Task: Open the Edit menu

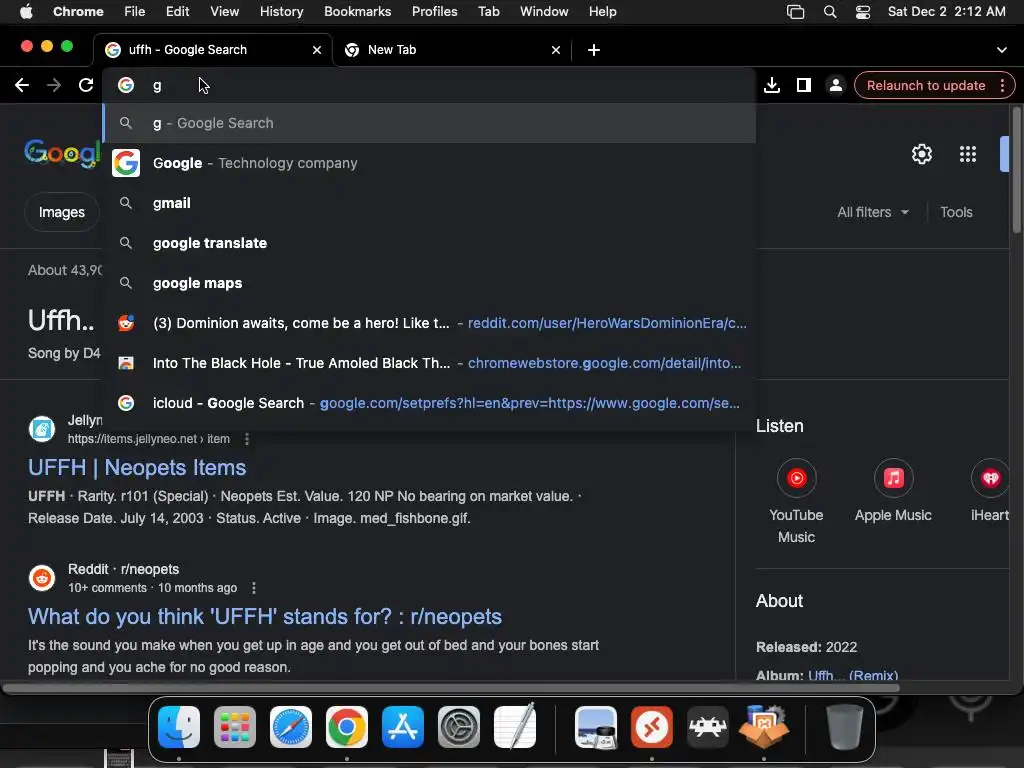Action: click(178, 12)
